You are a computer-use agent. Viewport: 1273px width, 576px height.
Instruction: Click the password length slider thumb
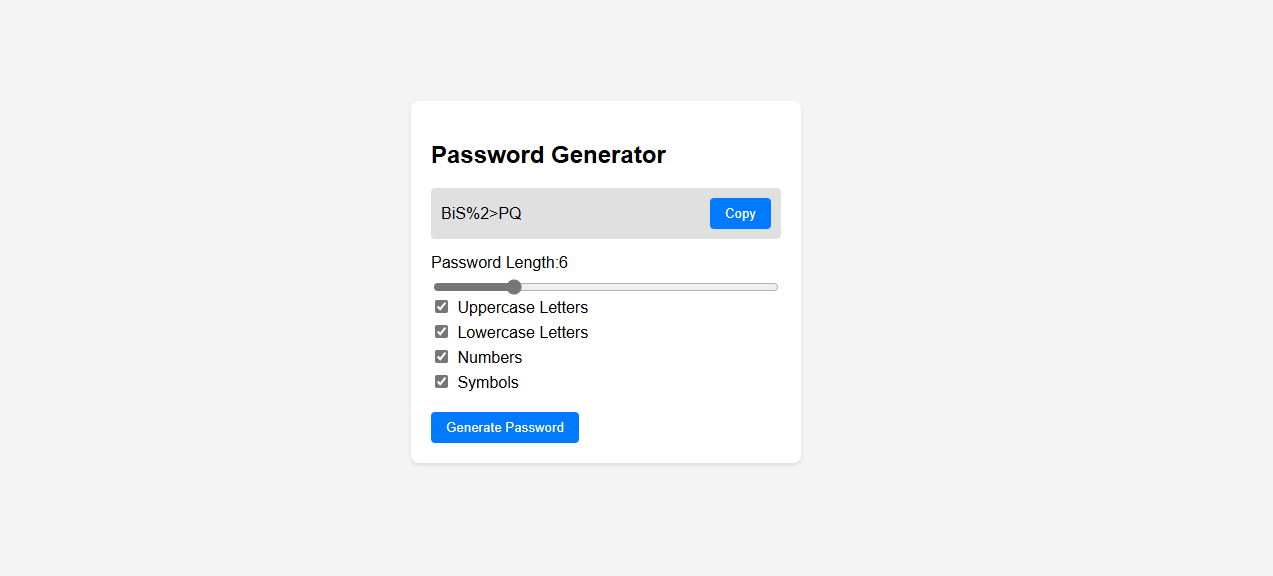(x=514, y=287)
